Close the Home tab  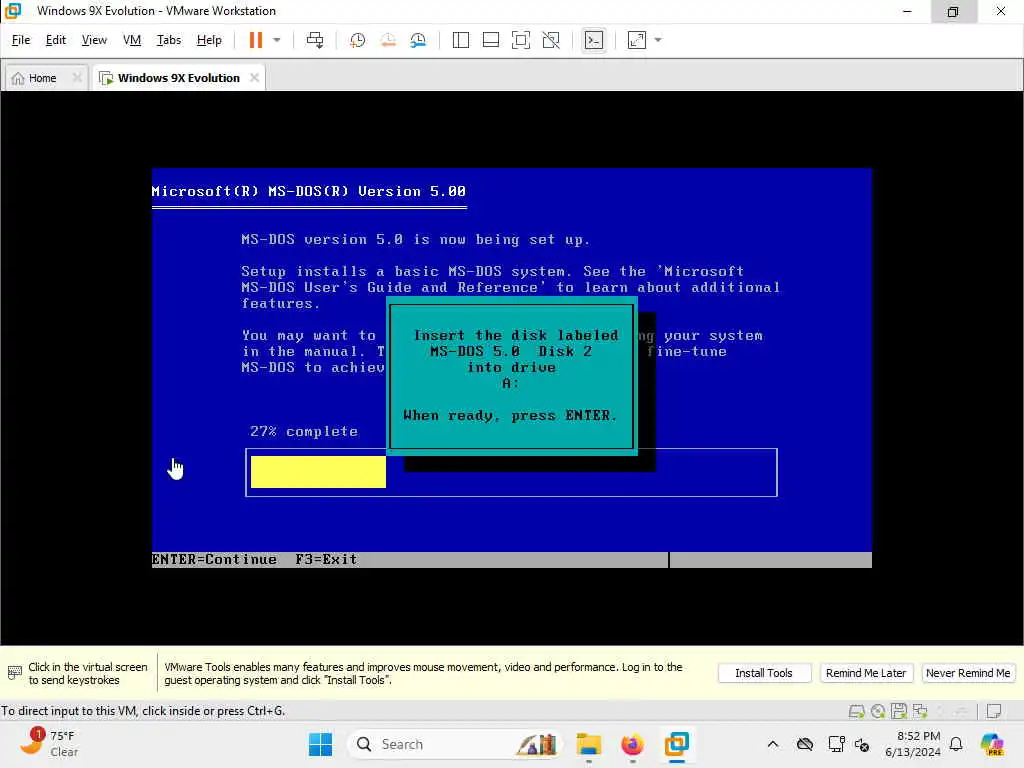tap(77, 78)
